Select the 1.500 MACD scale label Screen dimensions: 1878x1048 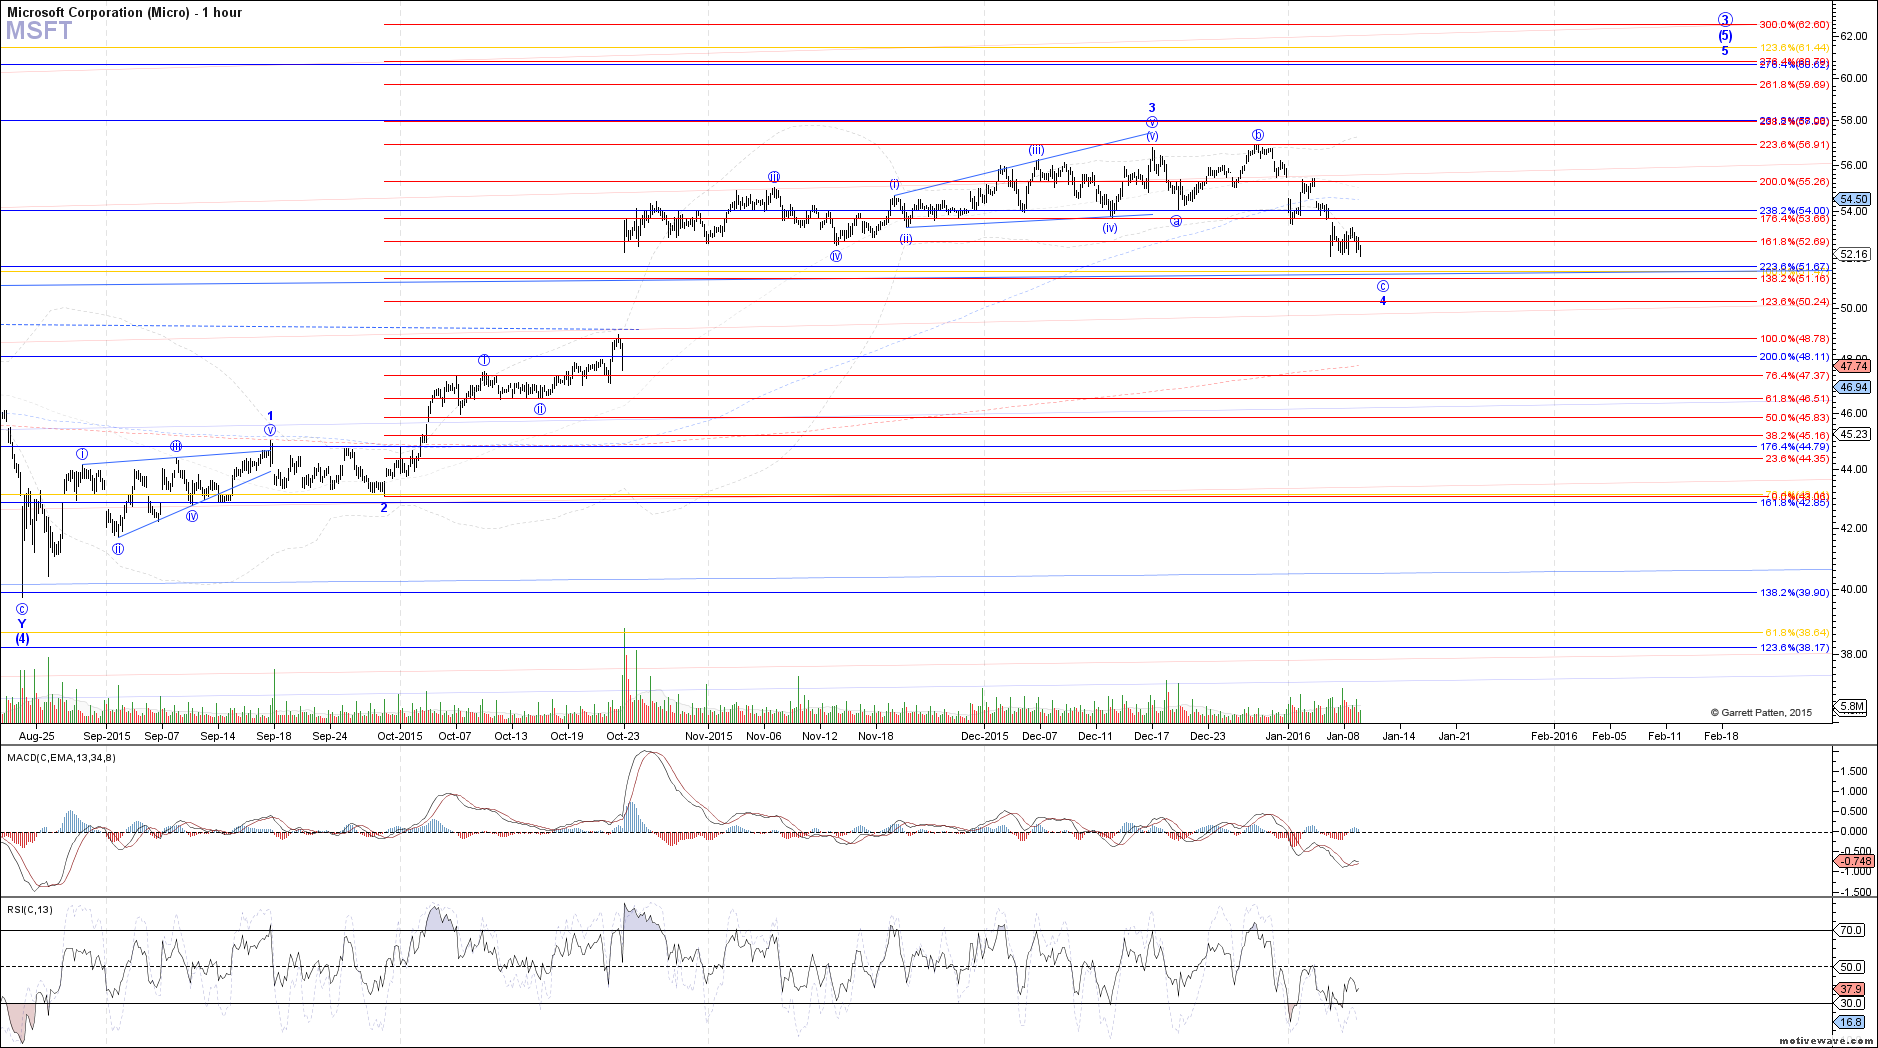coord(1853,771)
